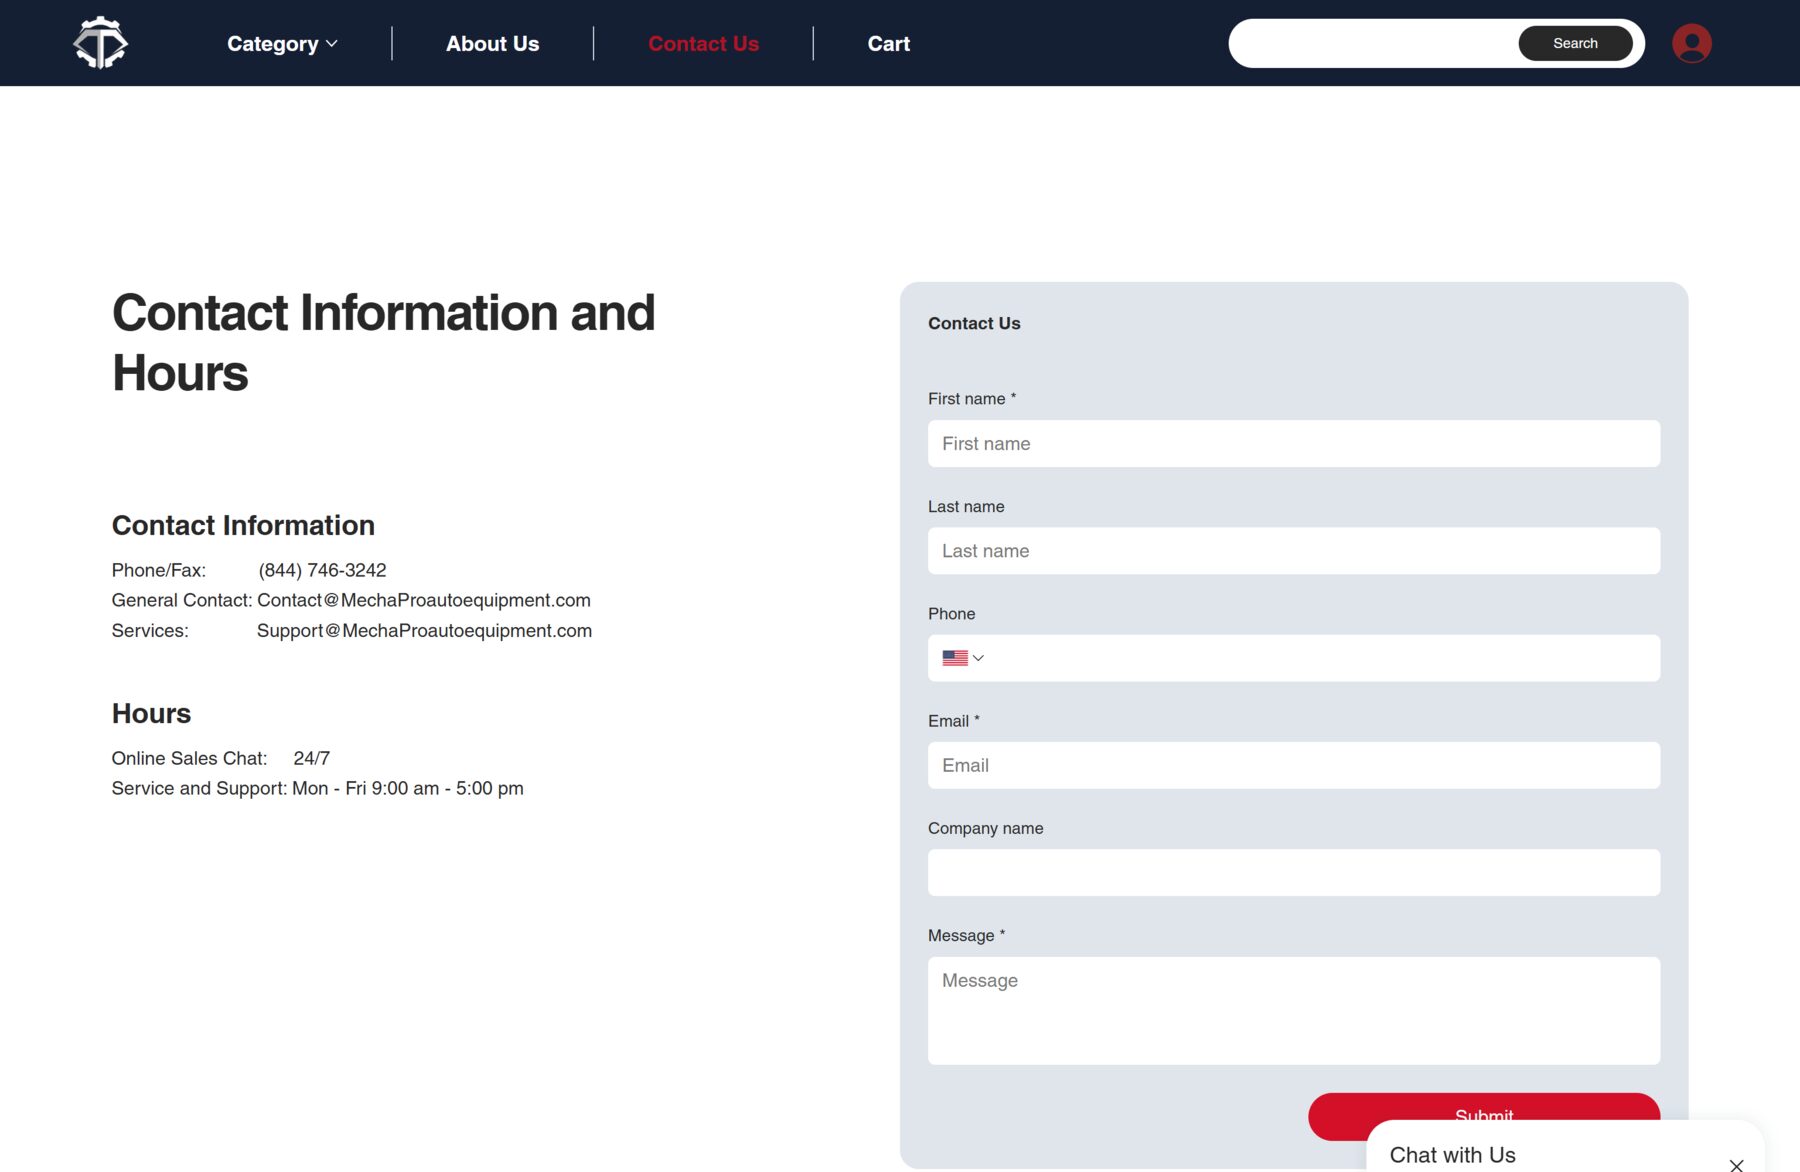1800x1172 pixels.
Task: Expand the Category dropdown menu
Action: [x=282, y=43]
